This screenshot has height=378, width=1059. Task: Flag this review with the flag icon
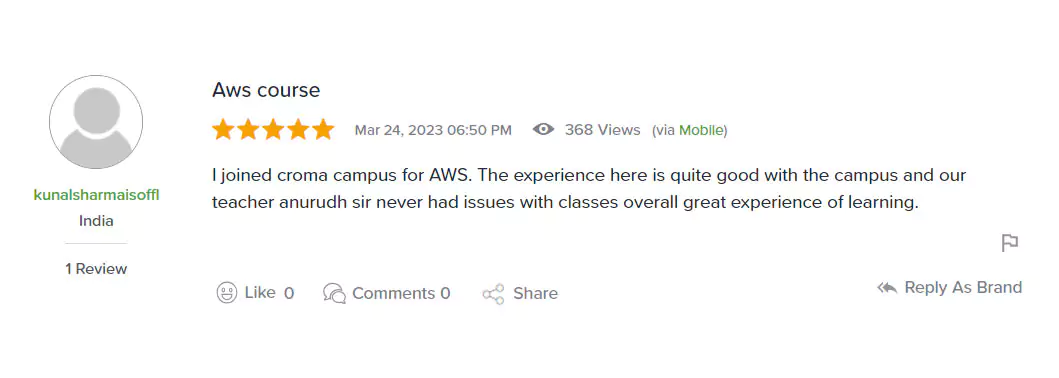[1010, 243]
